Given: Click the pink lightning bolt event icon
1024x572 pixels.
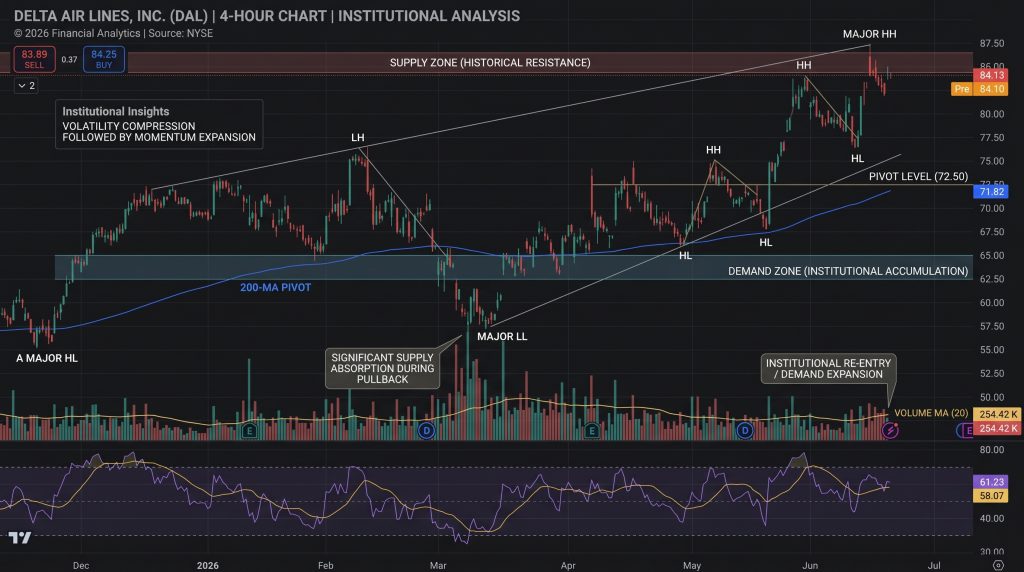Looking at the screenshot, I should click(x=889, y=430).
